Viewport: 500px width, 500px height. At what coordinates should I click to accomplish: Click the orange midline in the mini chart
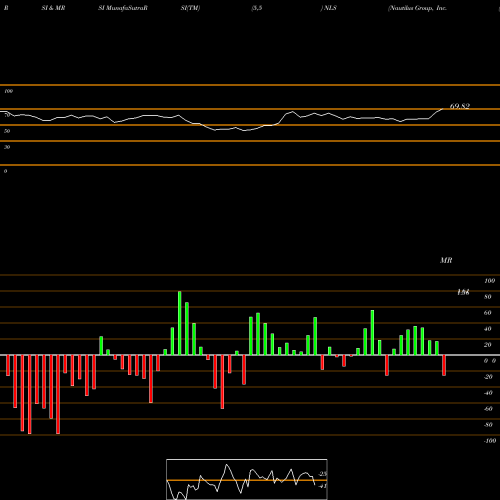click(247, 480)
